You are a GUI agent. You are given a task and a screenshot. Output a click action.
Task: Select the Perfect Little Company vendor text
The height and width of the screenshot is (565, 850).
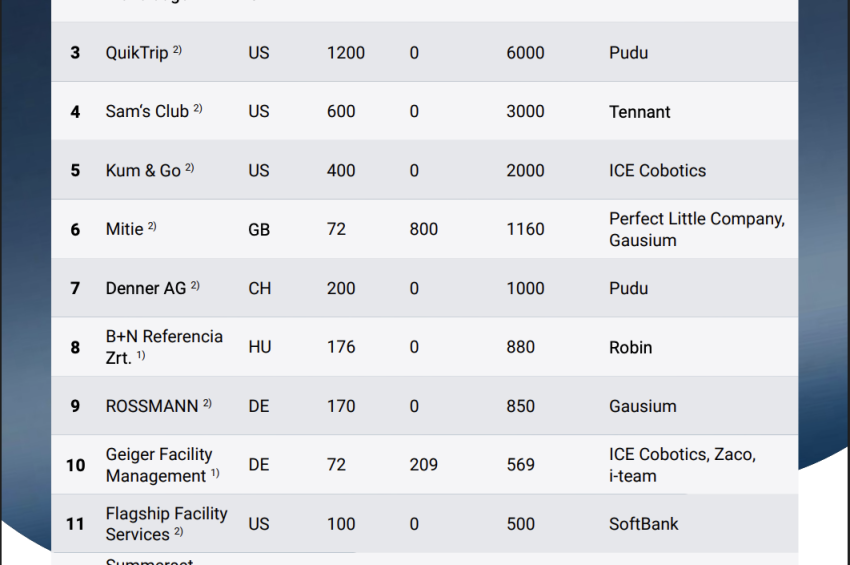(696, 219)
